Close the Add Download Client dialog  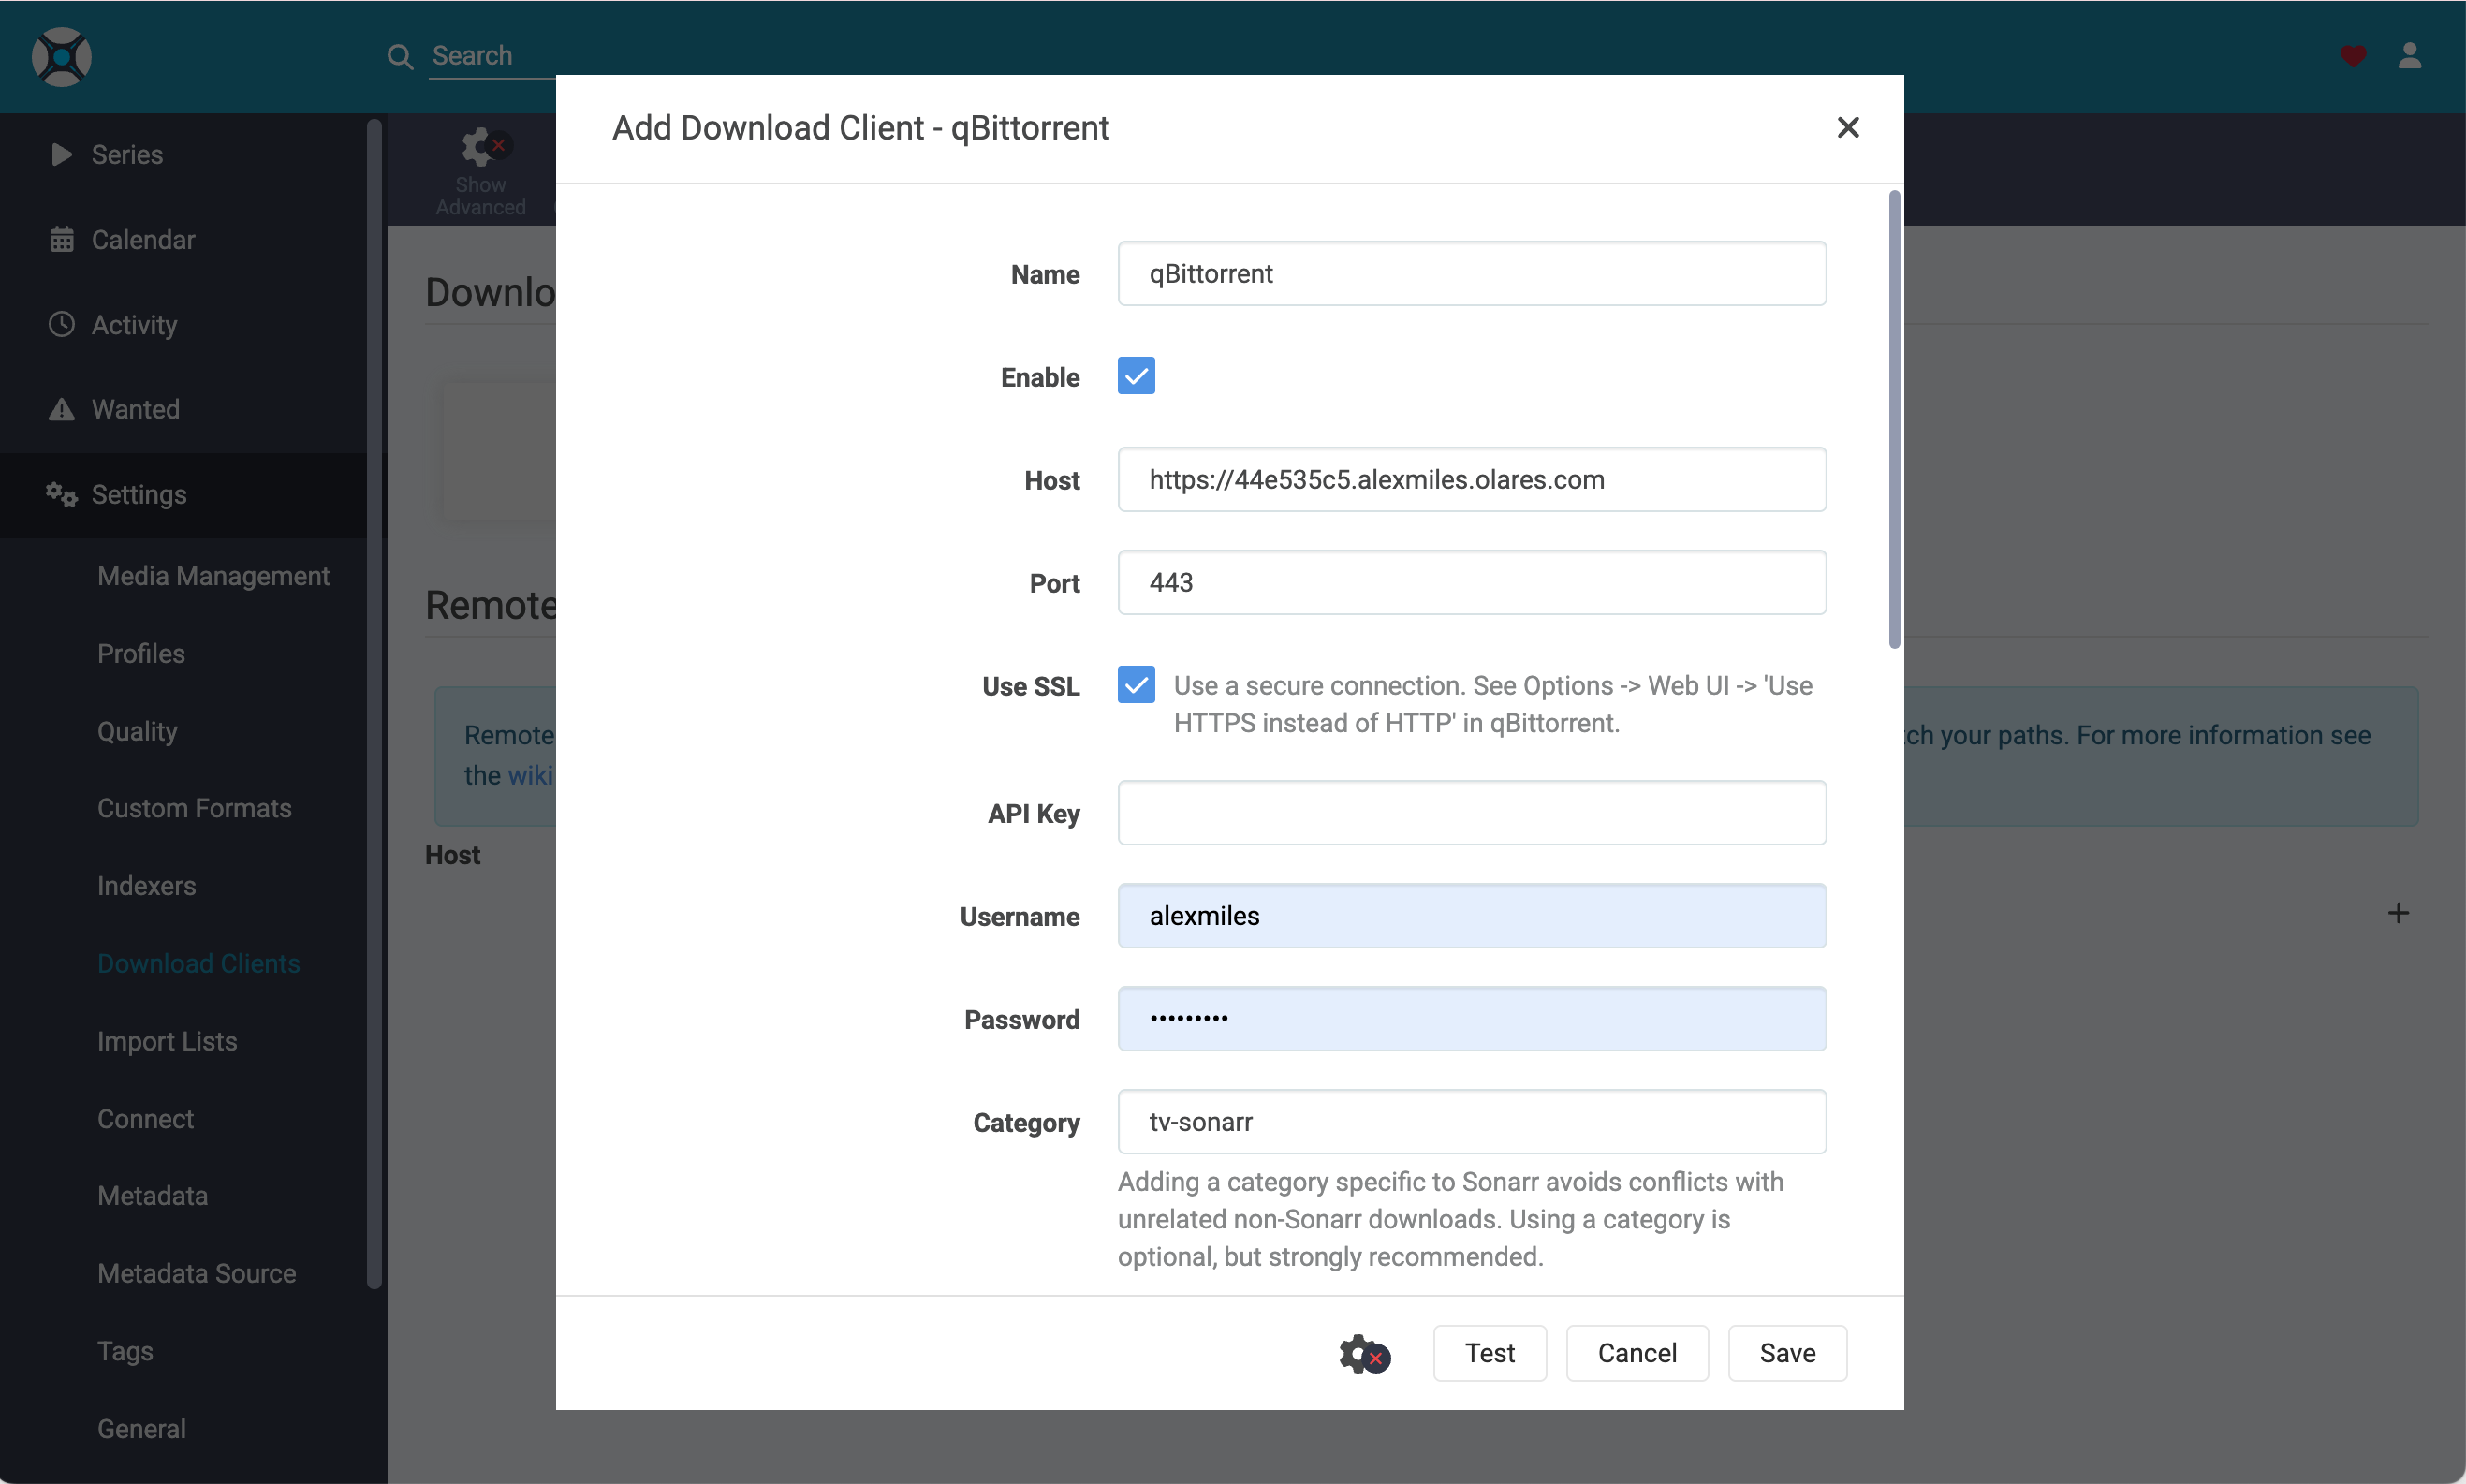pyautogui.click(x=1848, y=127)
